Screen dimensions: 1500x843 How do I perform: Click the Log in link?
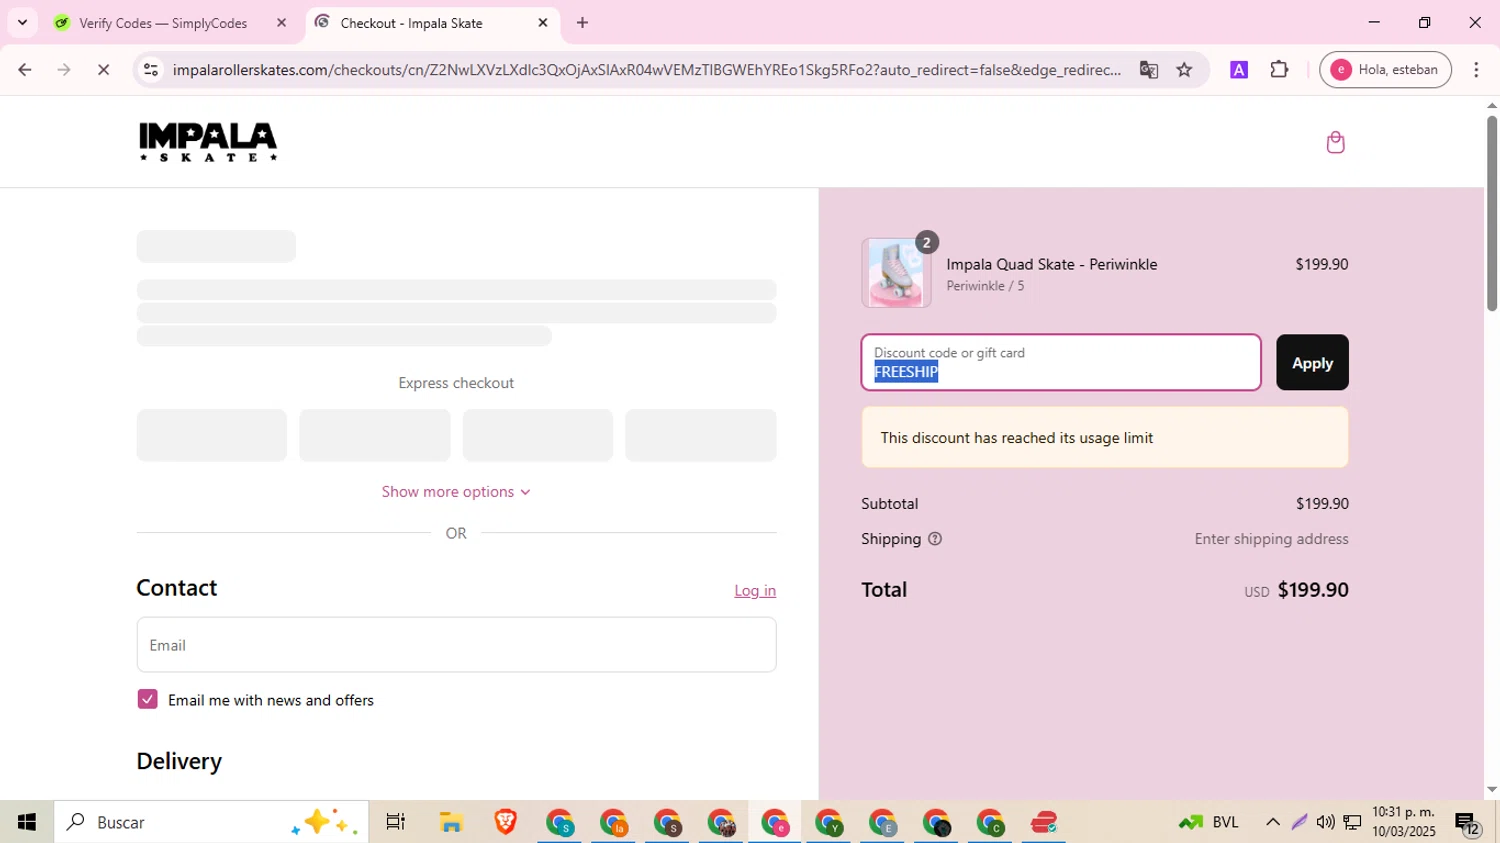point(755,591)
